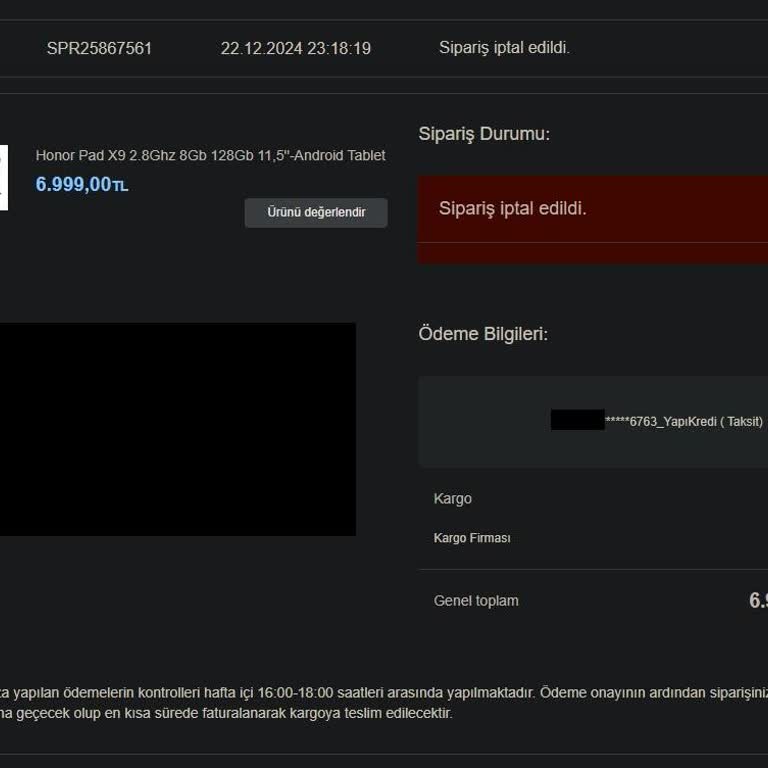The image size is (768, 768).
Task: Click the Kargo Firması label
Action: tap(472, 538)
